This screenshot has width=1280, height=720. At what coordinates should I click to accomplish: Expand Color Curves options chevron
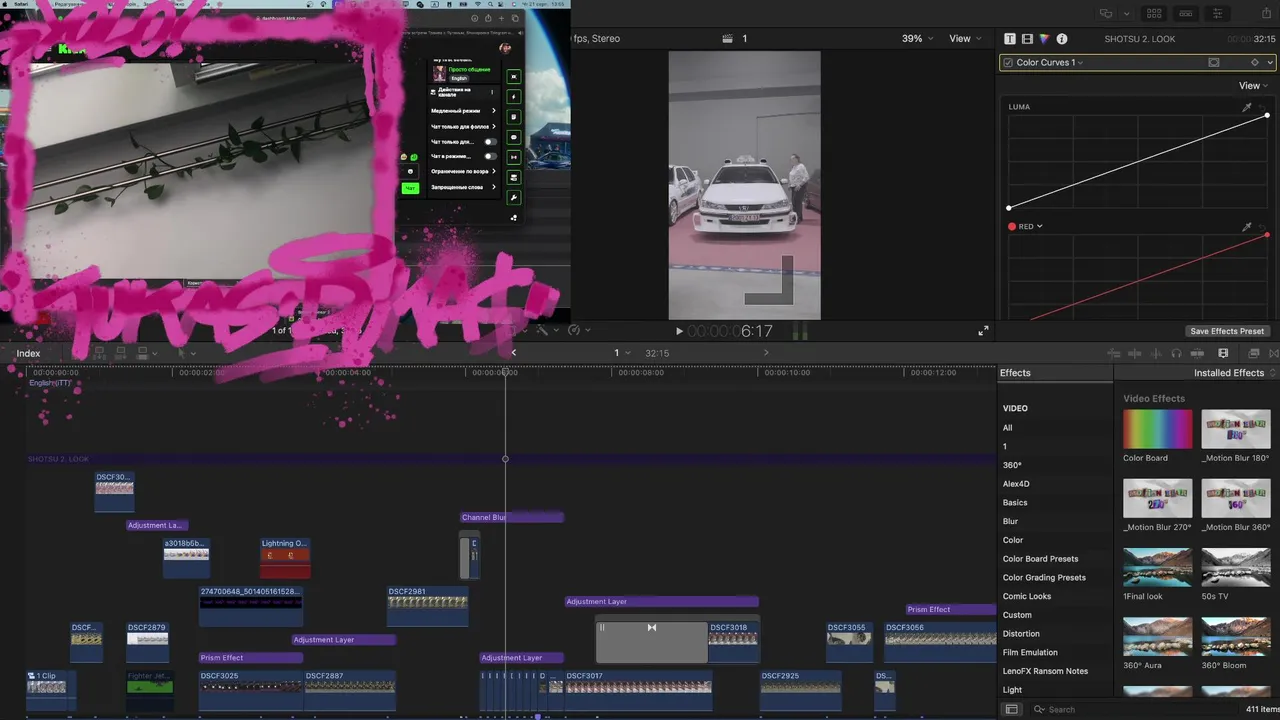[1271, 62]
